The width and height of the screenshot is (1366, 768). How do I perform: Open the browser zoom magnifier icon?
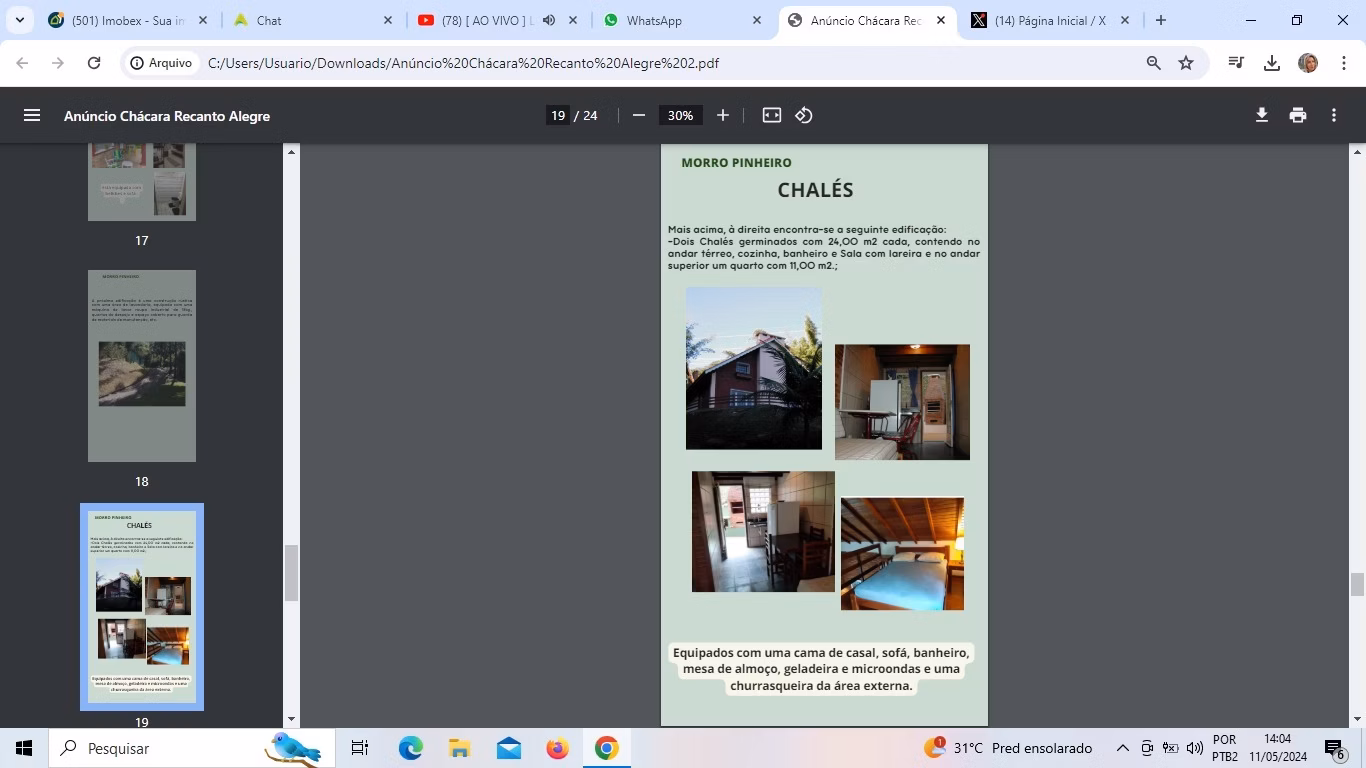pos(1154,63)
